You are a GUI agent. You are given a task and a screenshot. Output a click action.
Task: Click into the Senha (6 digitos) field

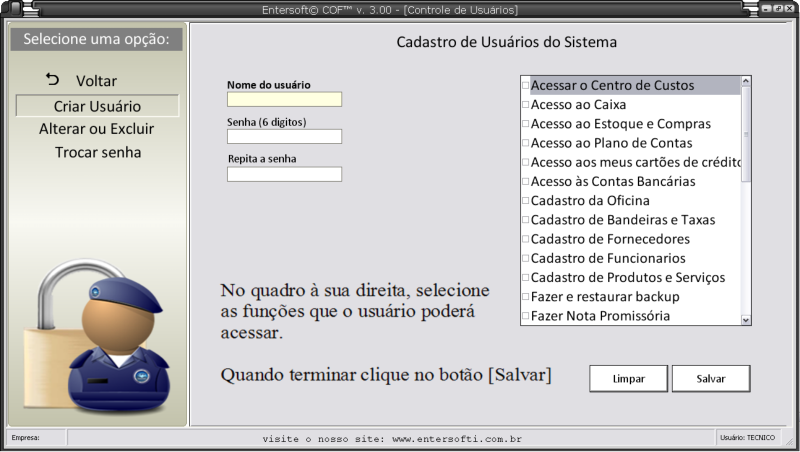click(284, 136)
